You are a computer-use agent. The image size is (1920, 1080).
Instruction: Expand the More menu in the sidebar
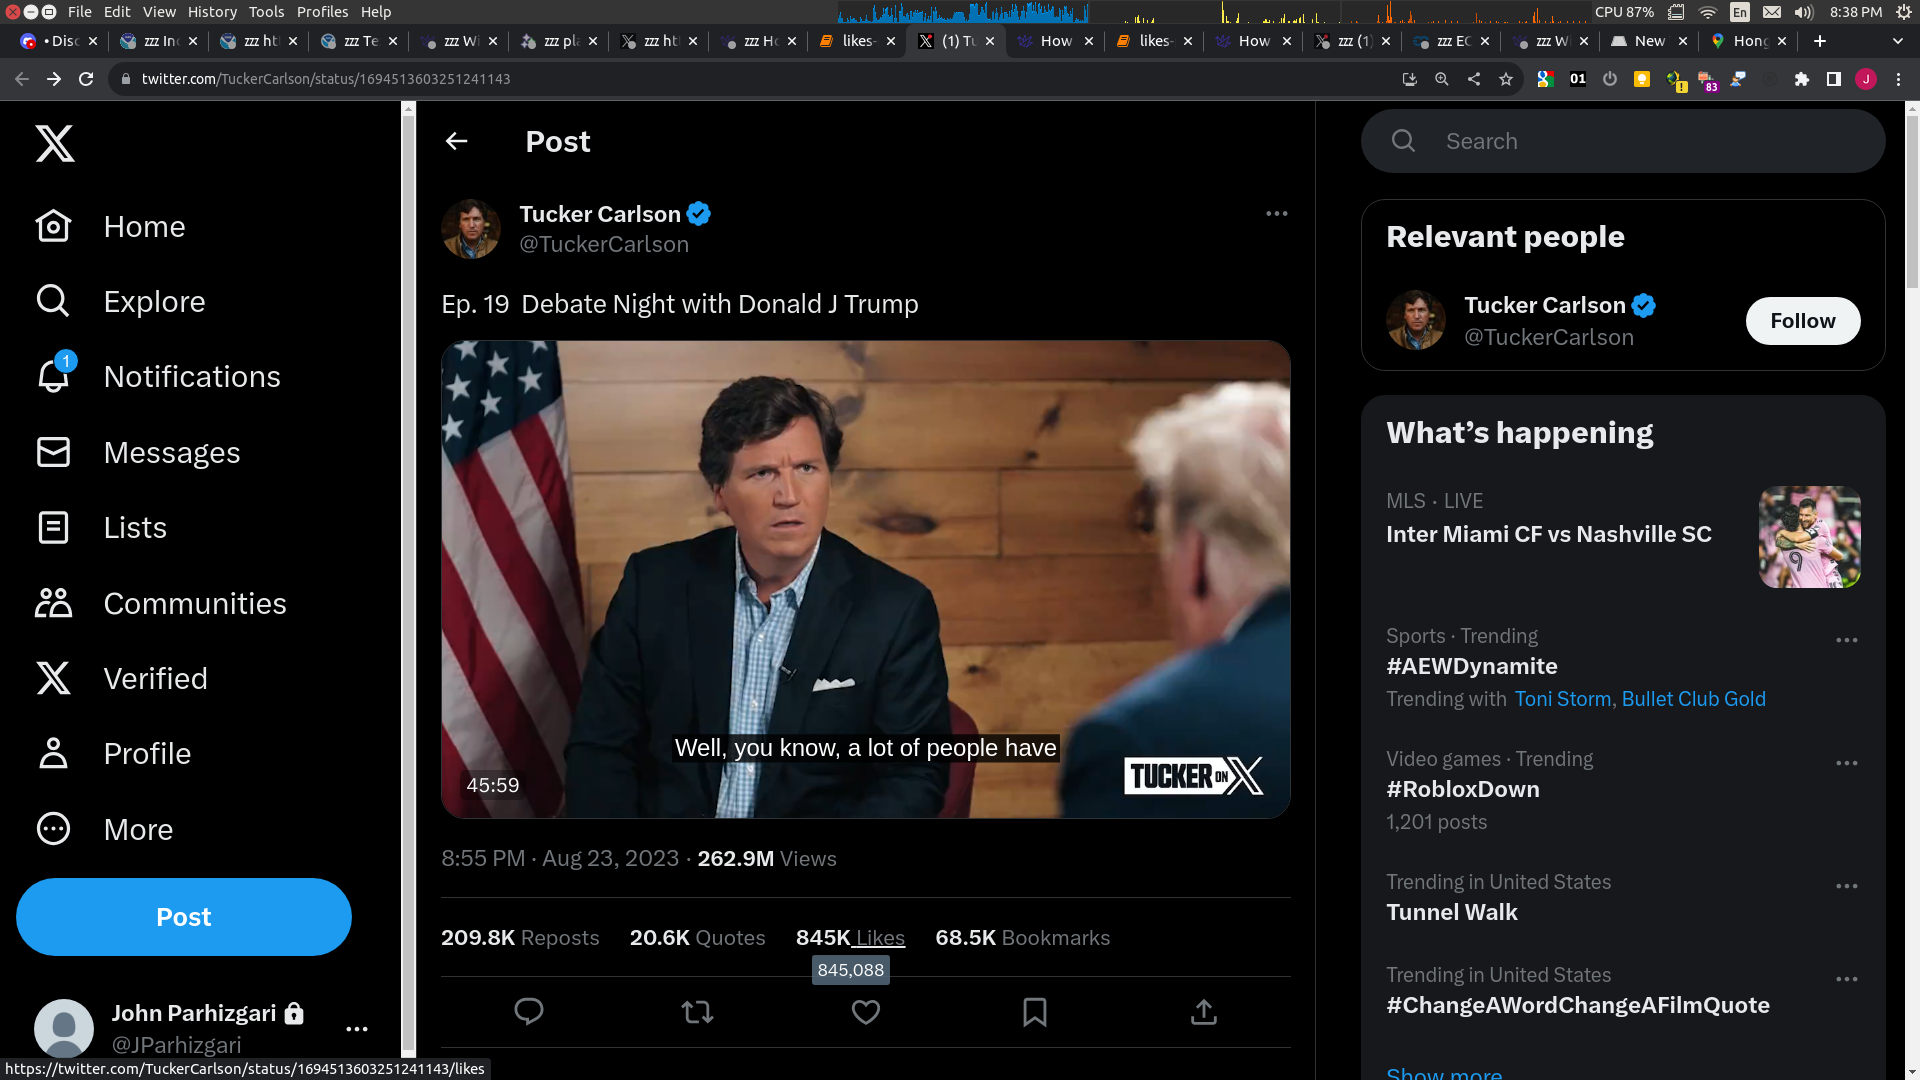point(104,829)
